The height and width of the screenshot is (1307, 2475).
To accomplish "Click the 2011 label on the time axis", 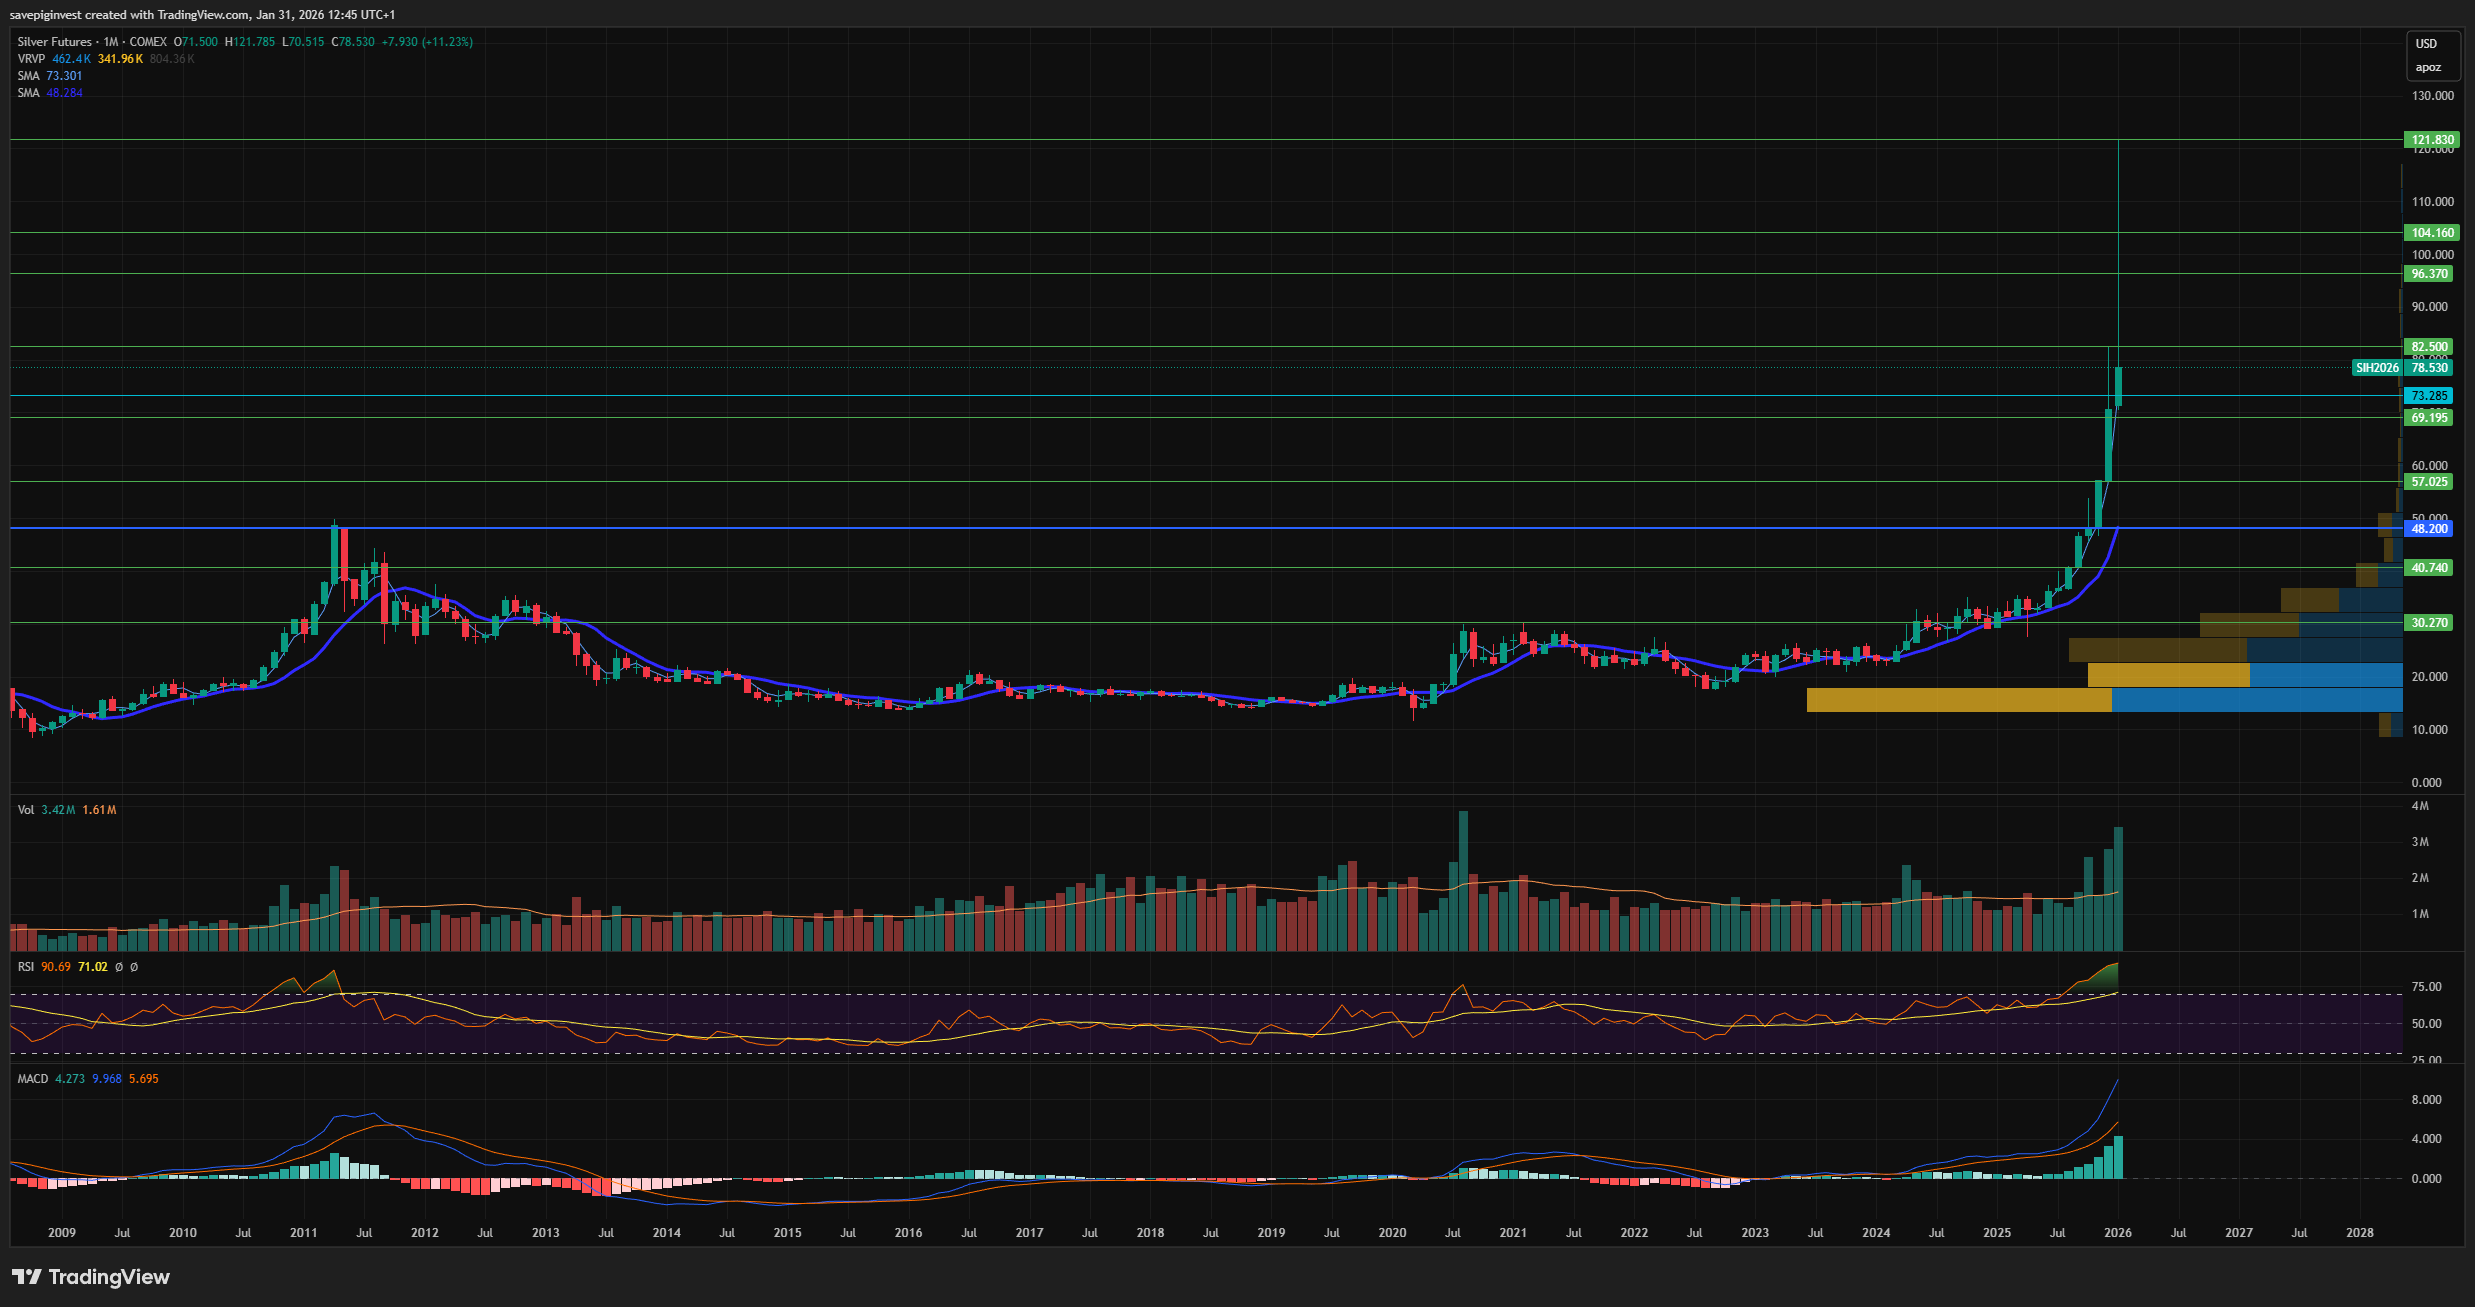I will pyautogui.click(x=303, y=1233).
